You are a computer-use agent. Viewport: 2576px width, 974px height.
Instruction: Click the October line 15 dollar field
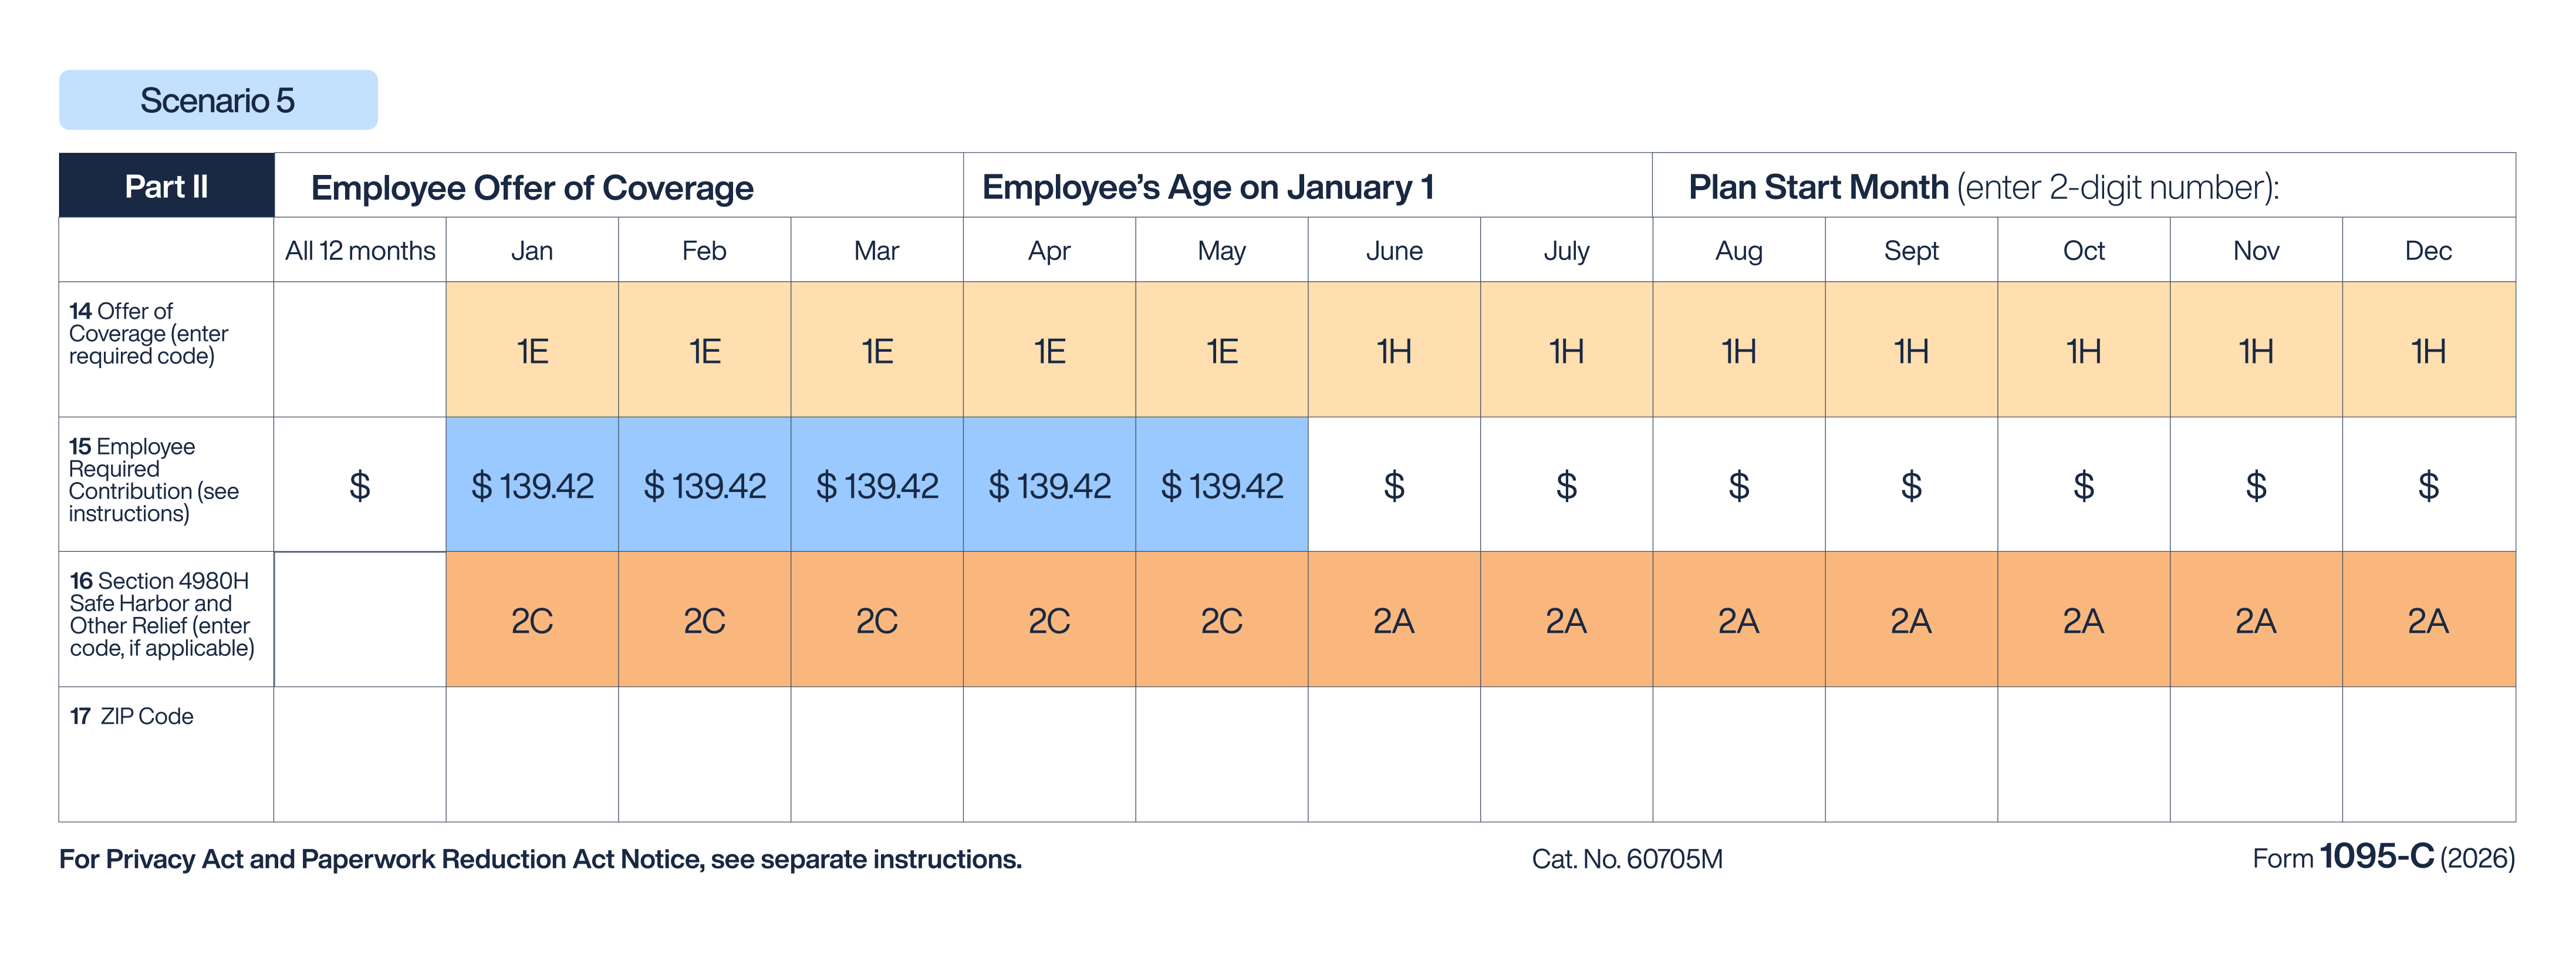tap(2083, 485)
